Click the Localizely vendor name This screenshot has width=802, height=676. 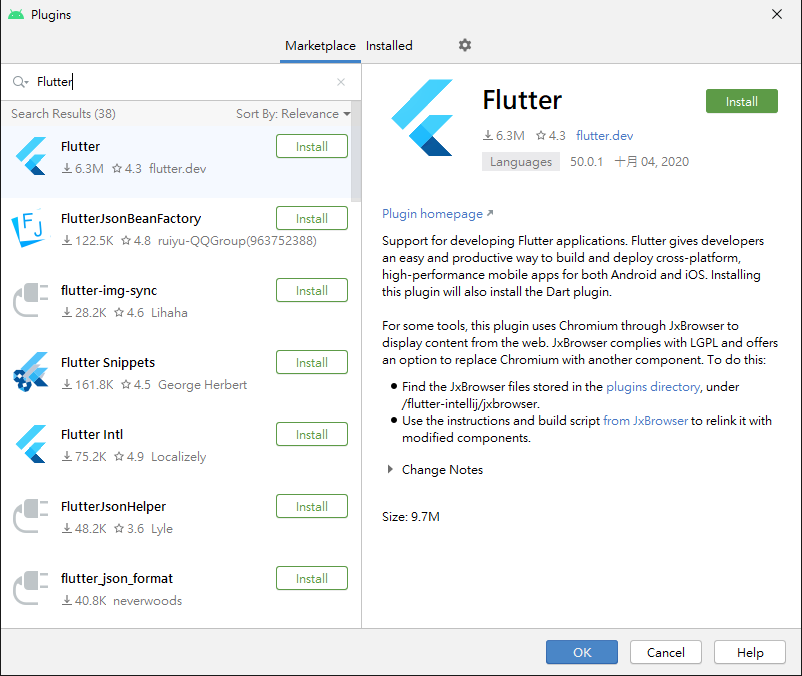coord(179,457)
